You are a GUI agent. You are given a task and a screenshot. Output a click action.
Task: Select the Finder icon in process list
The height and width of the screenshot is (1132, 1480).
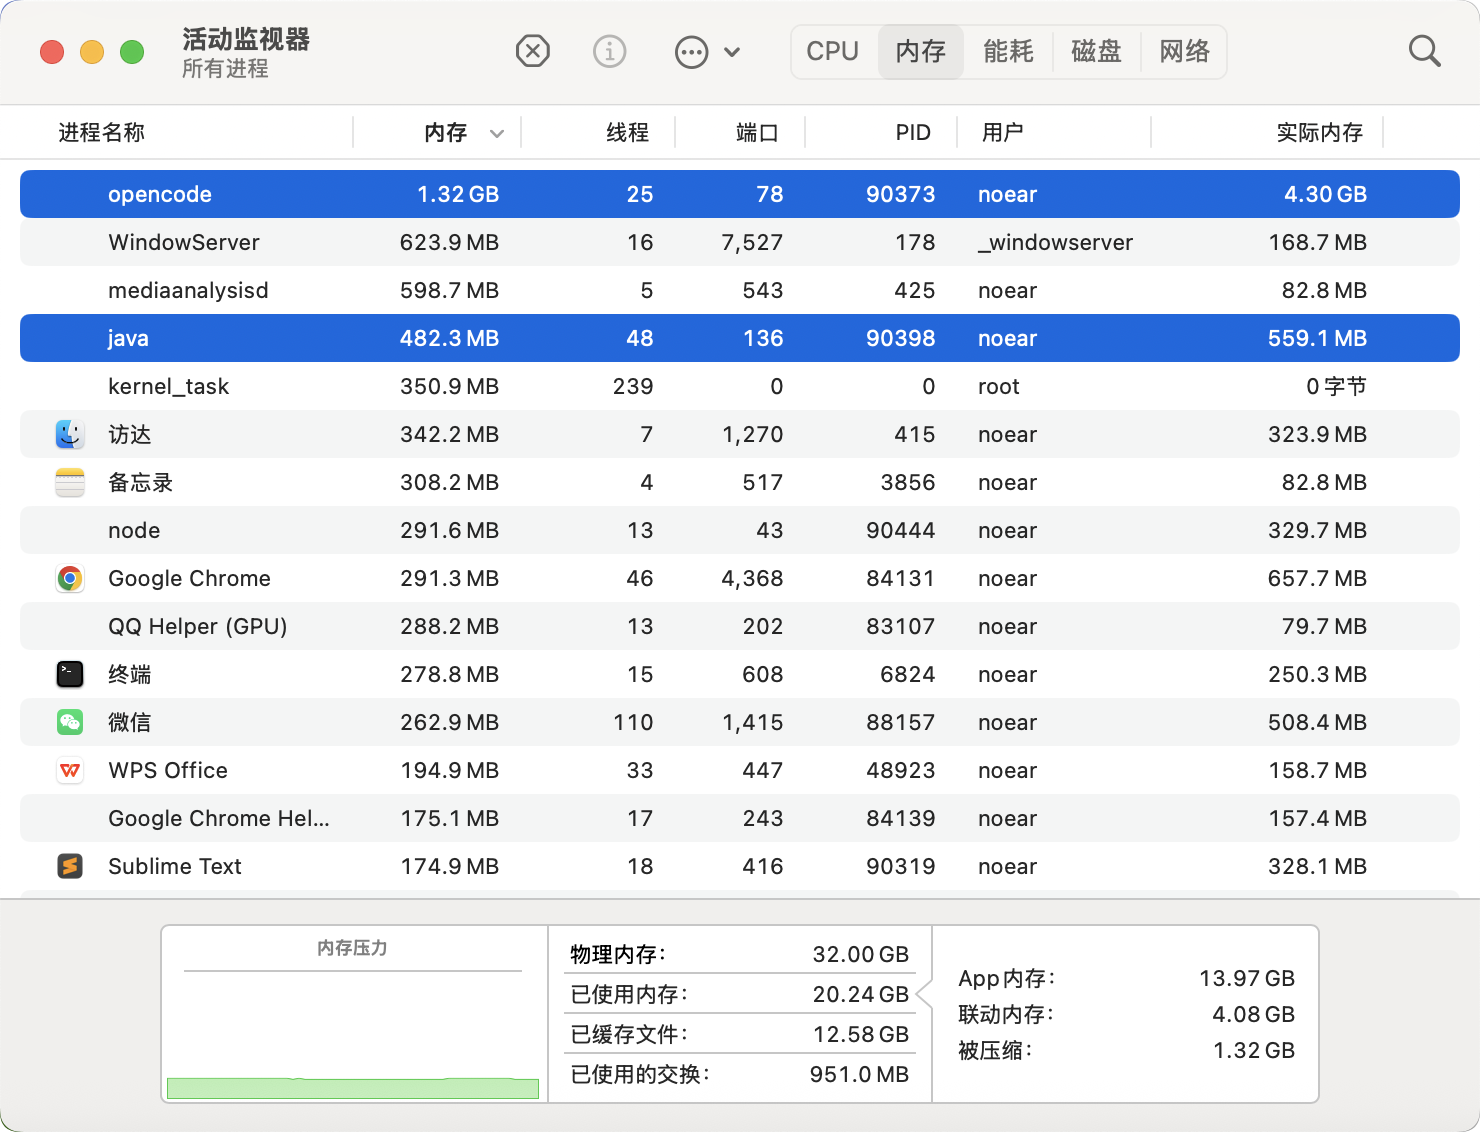point(70,434)
